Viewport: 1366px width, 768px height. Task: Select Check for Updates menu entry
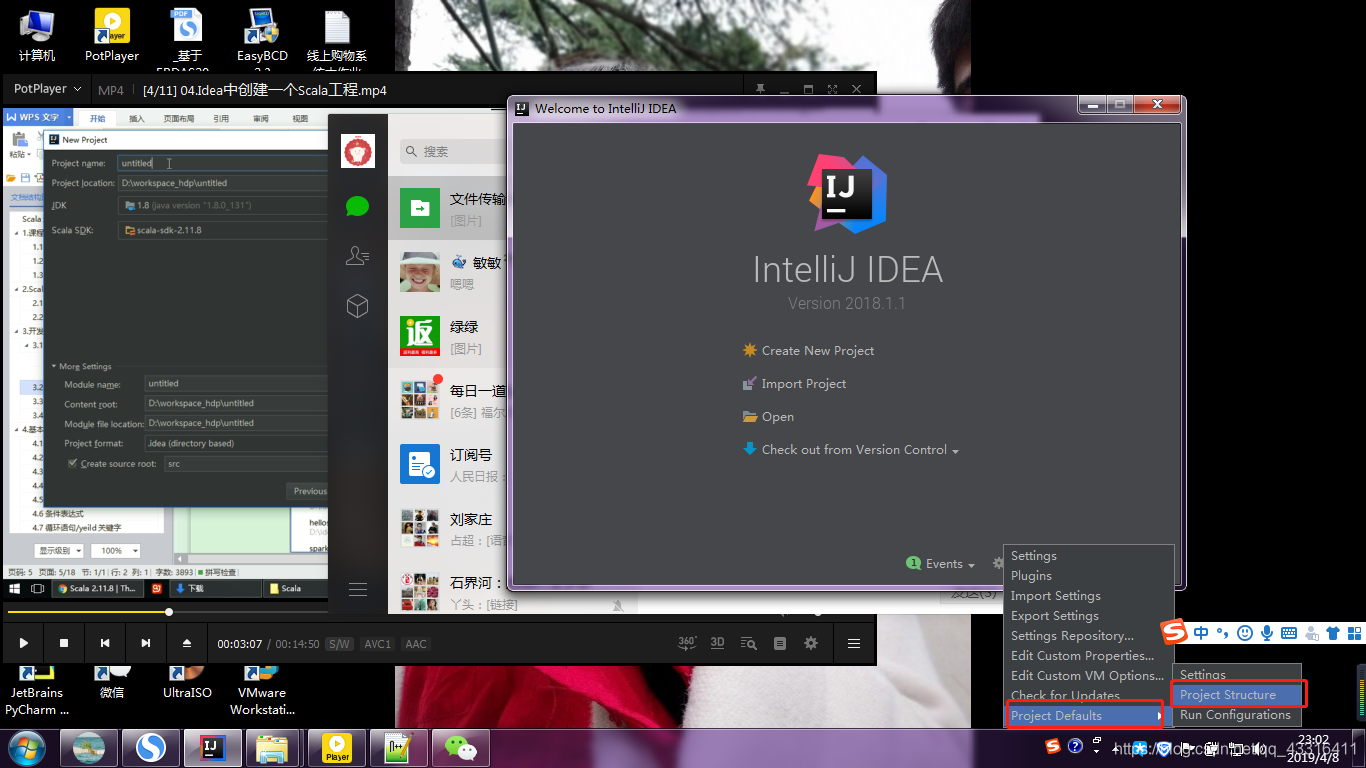(1065, 695)
